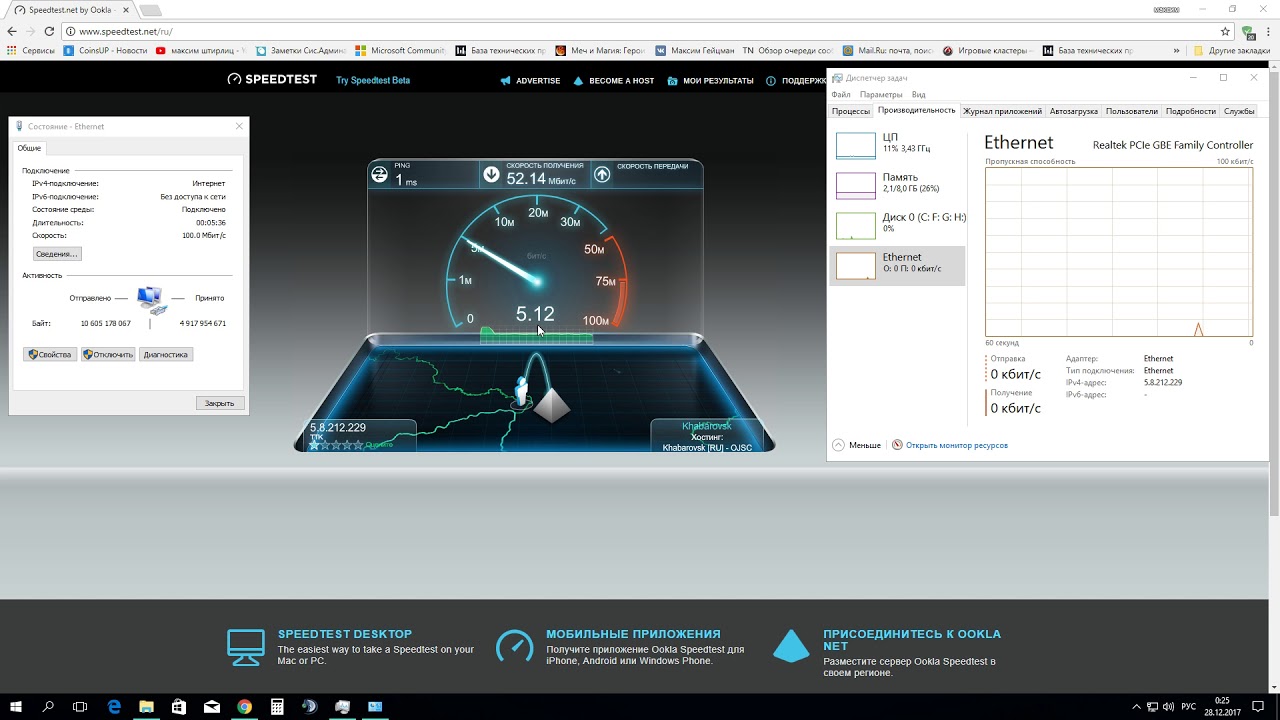Open the Файл menu in Task Manager

(841, 95)
